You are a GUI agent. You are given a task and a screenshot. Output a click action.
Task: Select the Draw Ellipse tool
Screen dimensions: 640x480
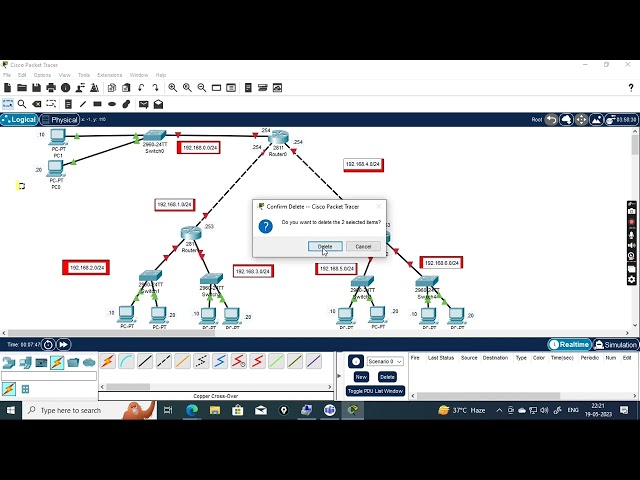(x=112, y=104)
